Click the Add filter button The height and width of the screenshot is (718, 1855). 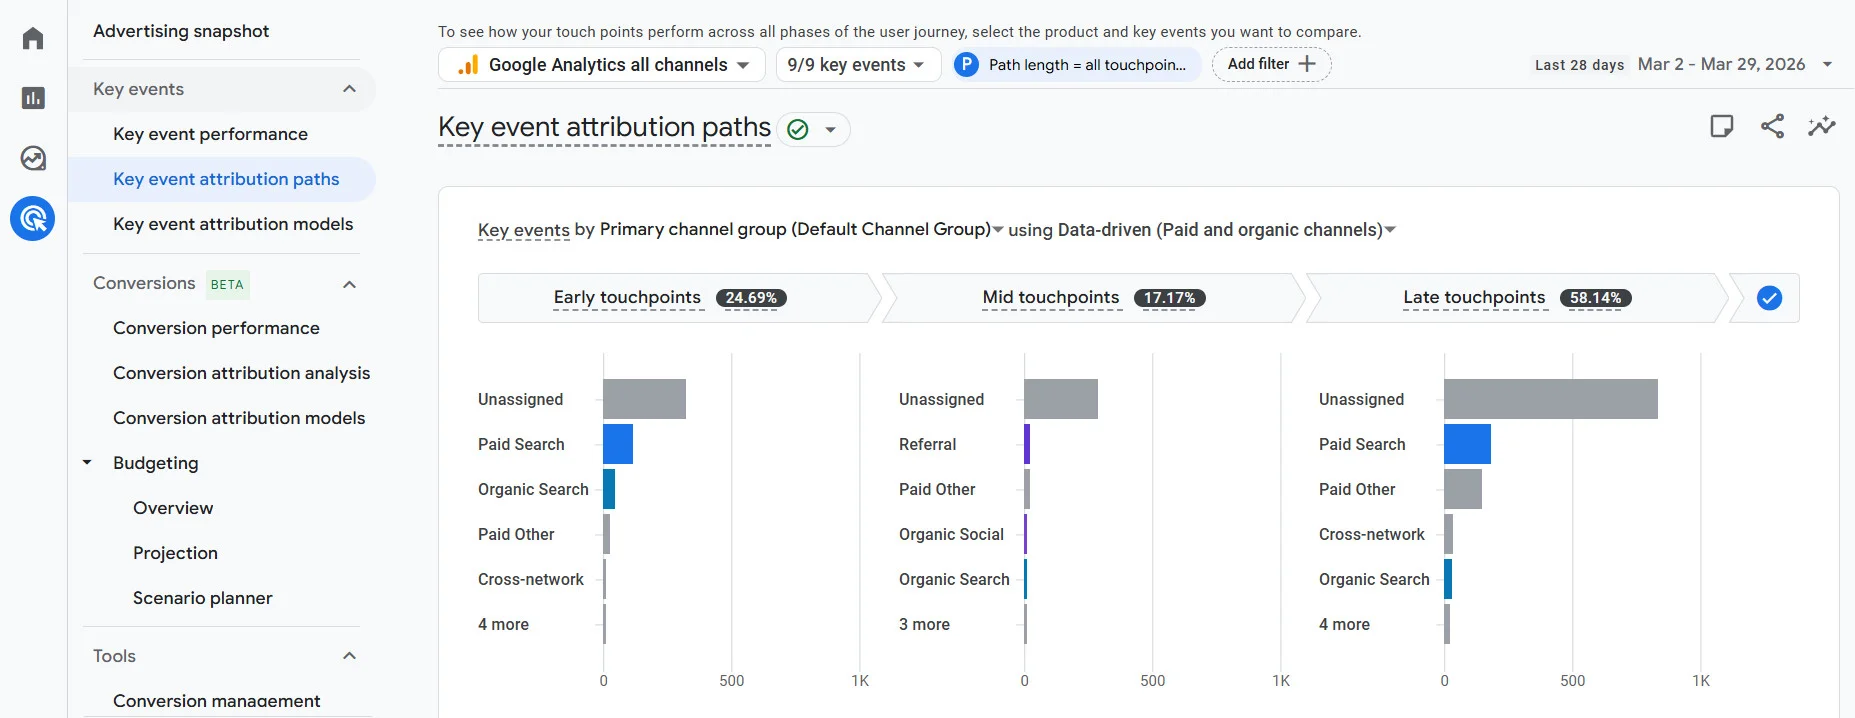tap(1271, 64)
